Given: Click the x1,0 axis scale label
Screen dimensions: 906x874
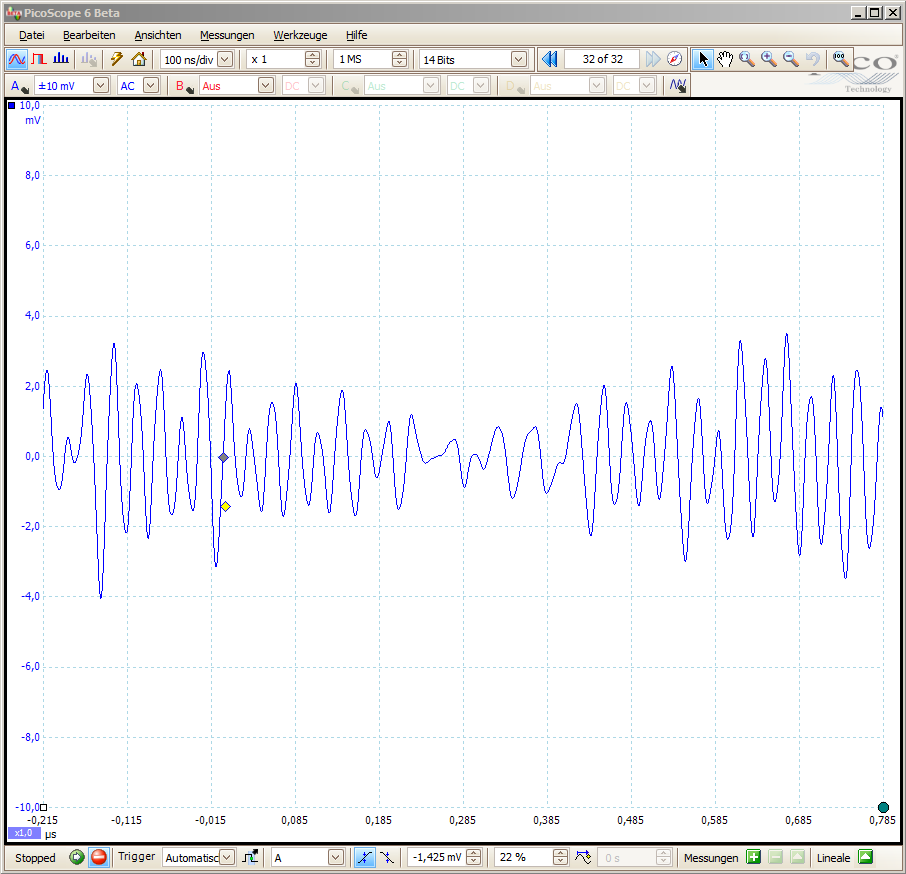Looking at the screenshot, I should coord(24,833).
